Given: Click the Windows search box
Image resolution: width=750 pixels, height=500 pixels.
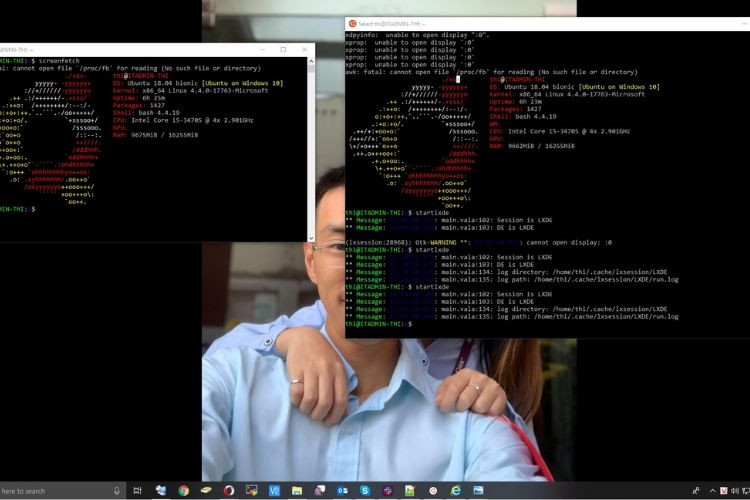Looking at the screenshot, I should (x=61, y=491).
